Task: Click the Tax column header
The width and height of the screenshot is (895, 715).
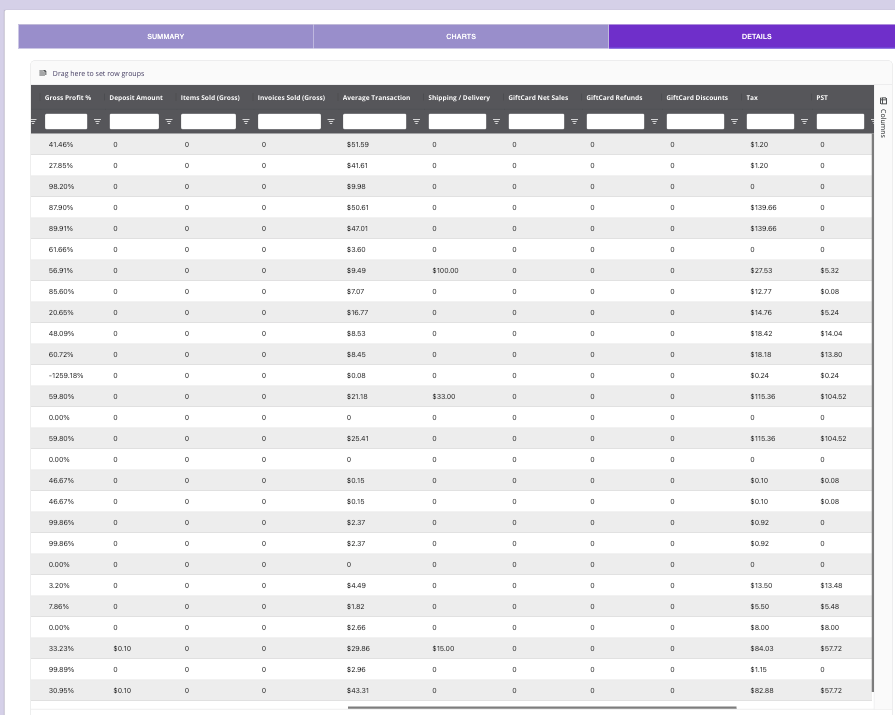Action: click(752, 98)
